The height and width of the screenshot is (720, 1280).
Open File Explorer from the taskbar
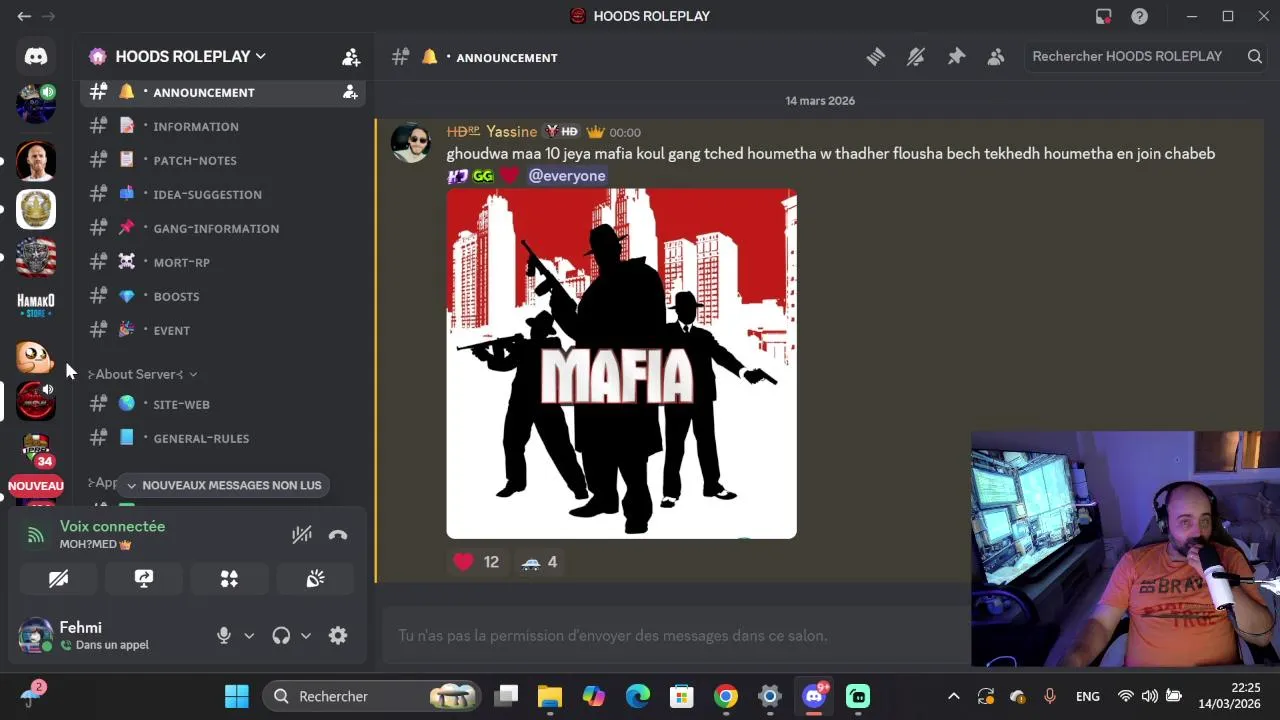pos(550,696)
